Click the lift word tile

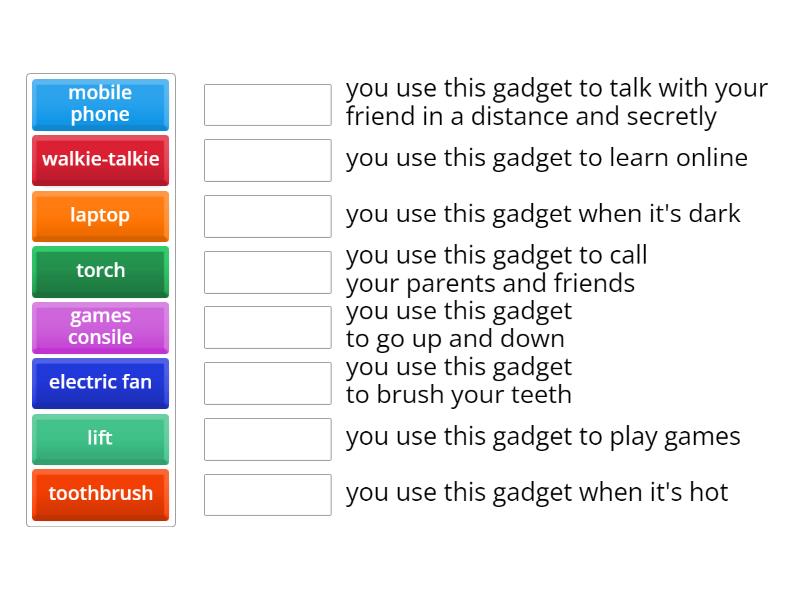pos(100,439)
